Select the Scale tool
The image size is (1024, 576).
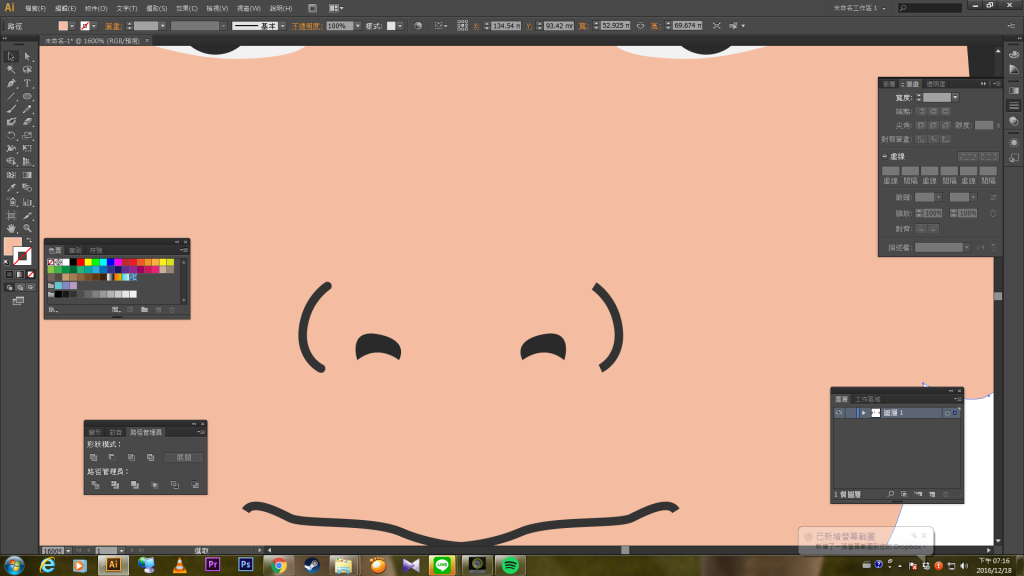[x=27, y=136]
